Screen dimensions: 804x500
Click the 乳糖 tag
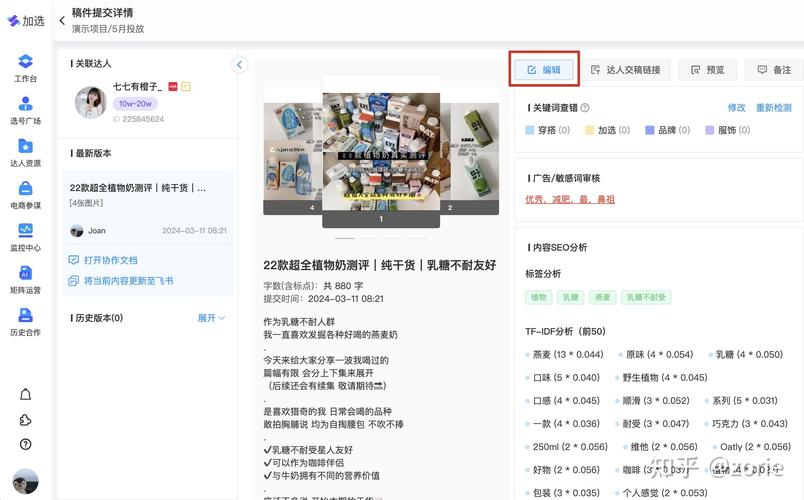(x=570, y=297)
